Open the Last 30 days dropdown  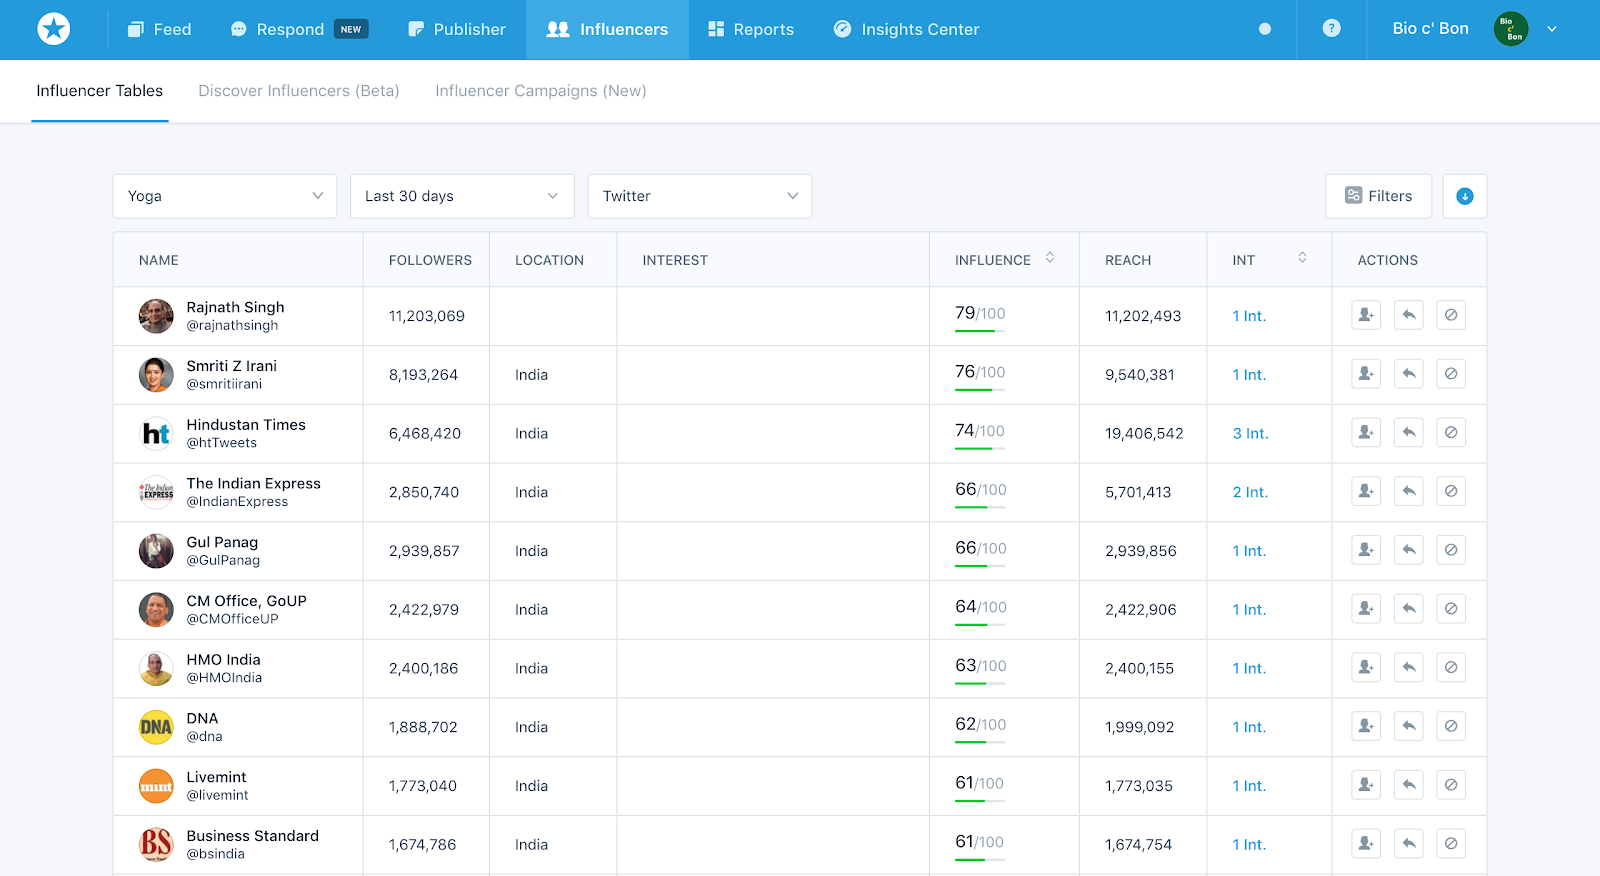pyautogui.click(x=462, y=196)
